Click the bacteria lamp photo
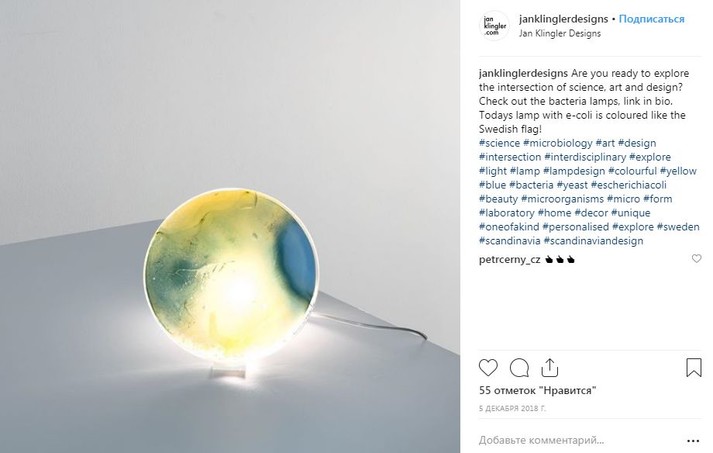The width and height of the screenshot is (713, 453). 230,226
